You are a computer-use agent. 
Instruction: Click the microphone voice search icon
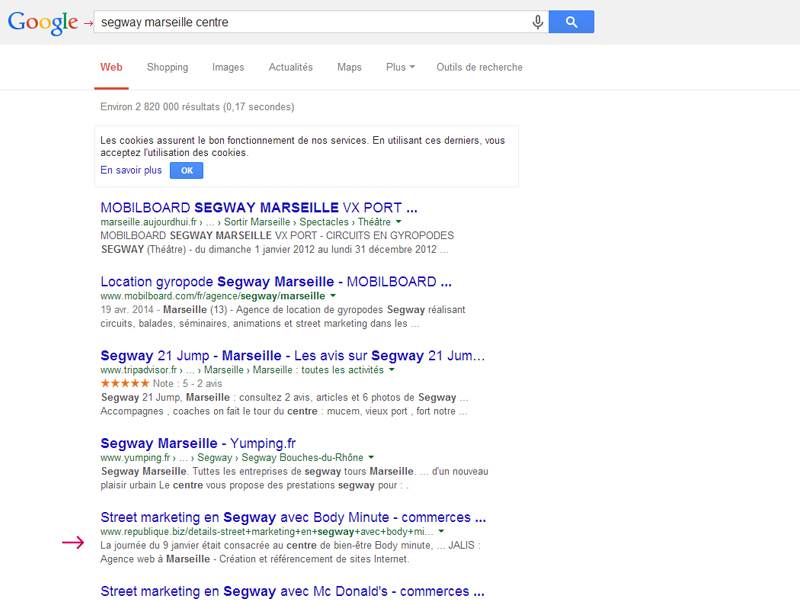[x=538, y=22]
